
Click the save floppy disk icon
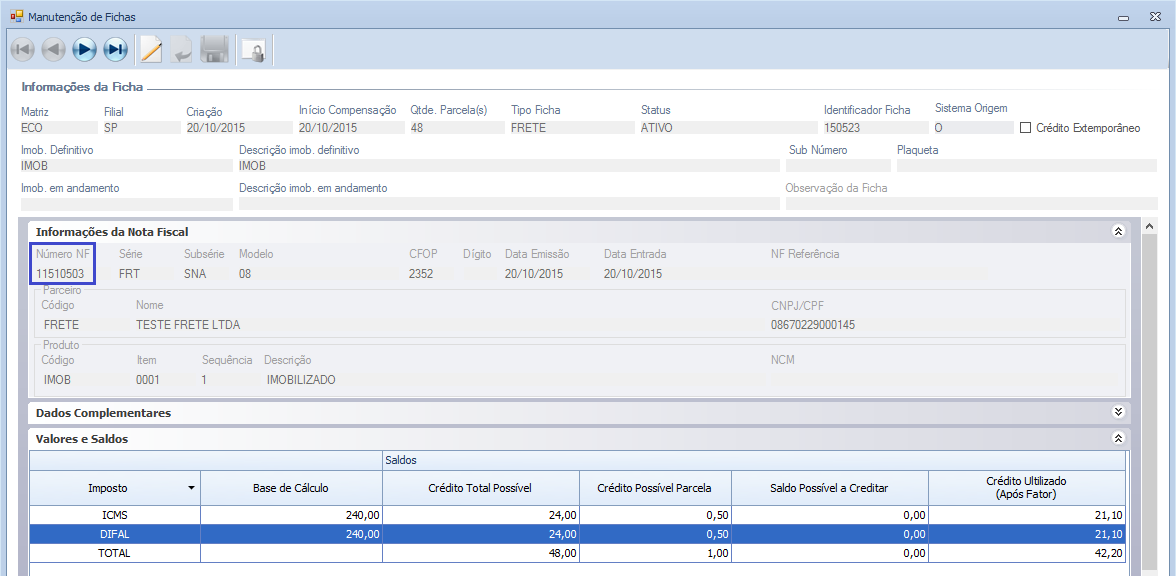click(x=214, y=49)
